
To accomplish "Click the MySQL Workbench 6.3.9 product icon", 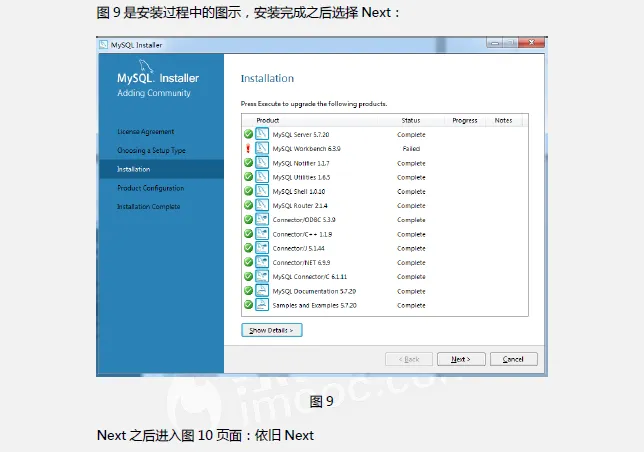I will click(262, 148).
